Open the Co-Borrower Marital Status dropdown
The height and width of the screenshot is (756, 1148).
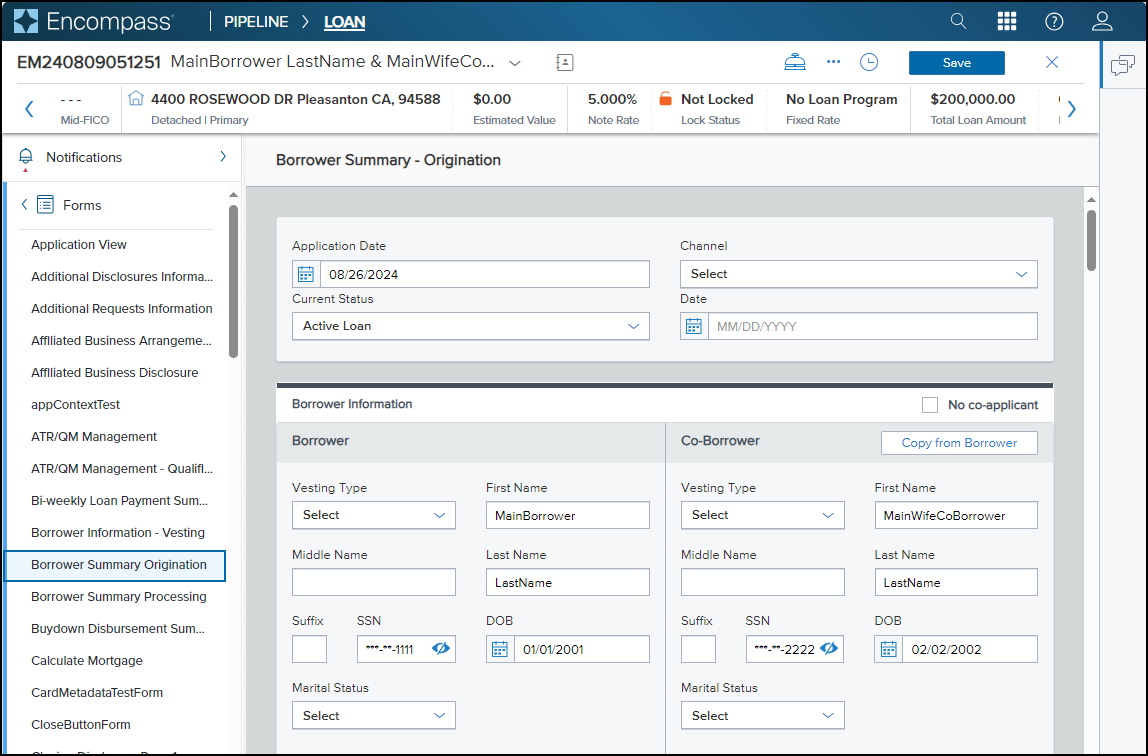(762, 716)
